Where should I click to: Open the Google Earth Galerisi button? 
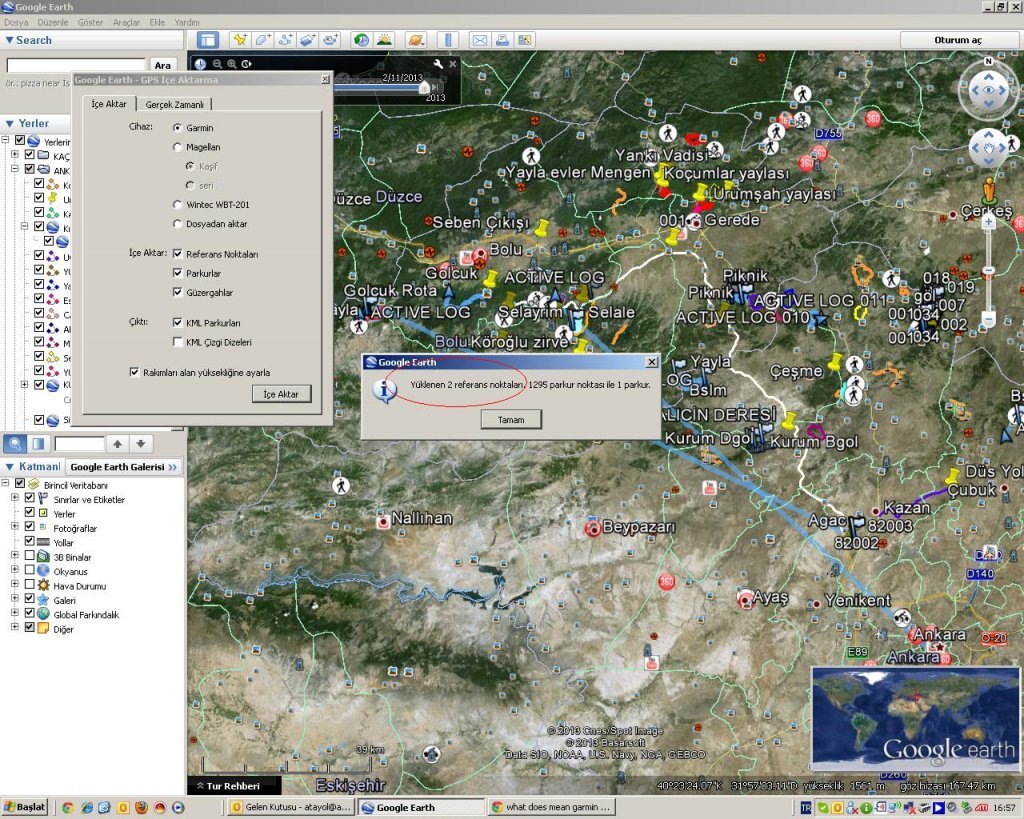click(x=123, y=467)
